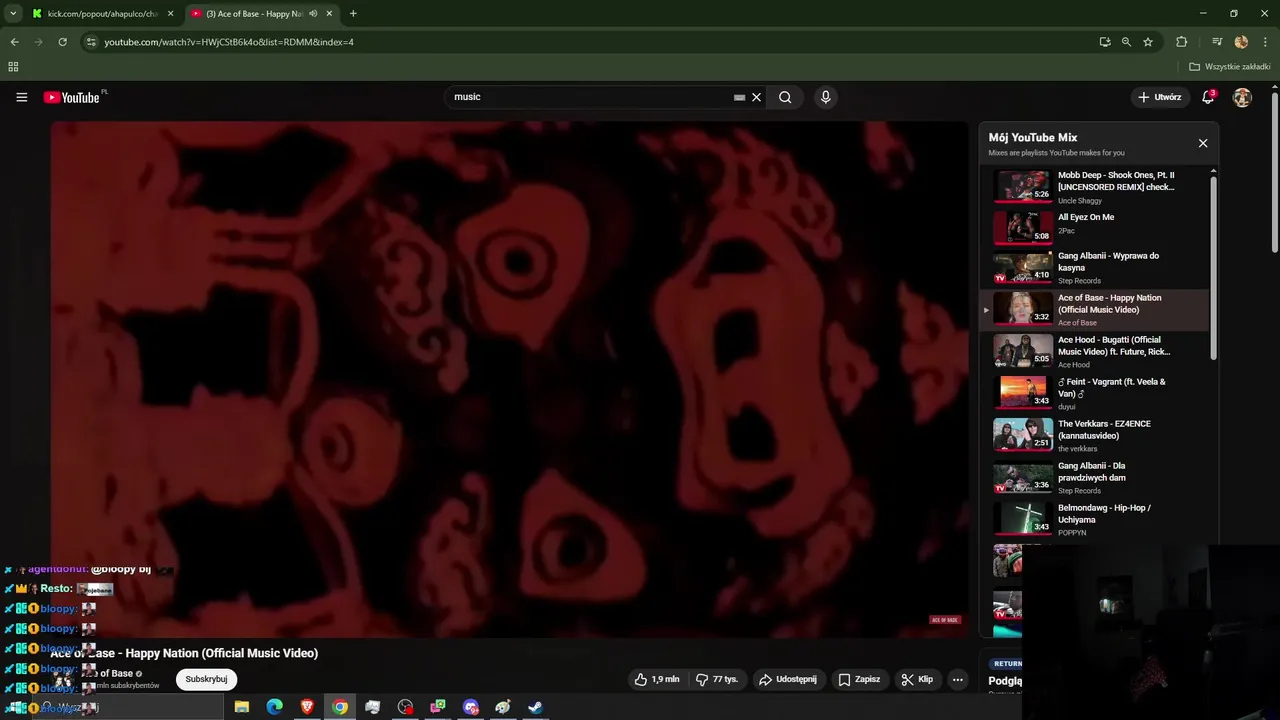The image size is (1280, 720).
Task: Click the video player area
Action: pyautogui.click(x=509, y=378)
